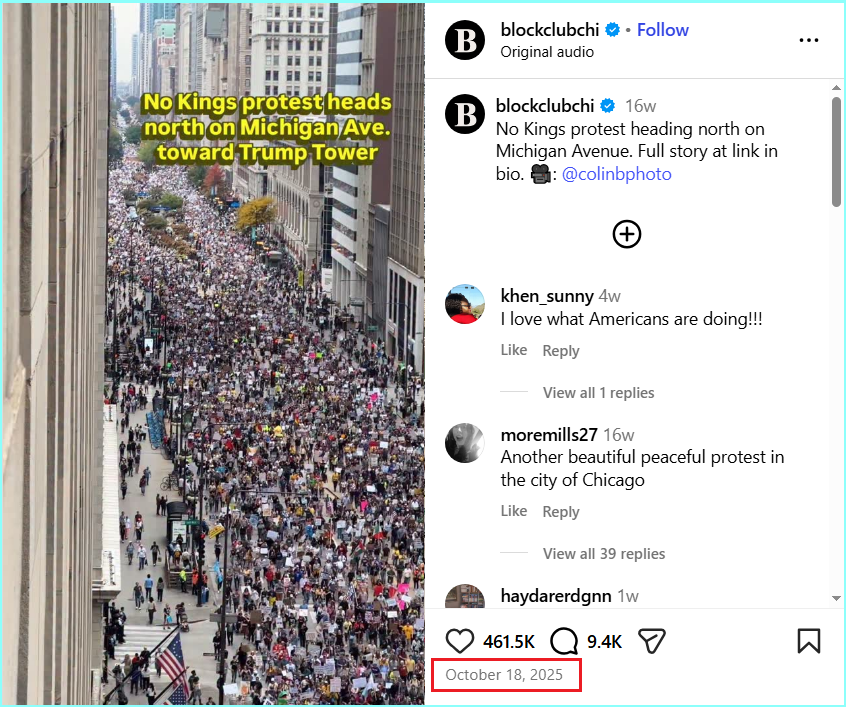The width and height of the screenshot is (846, 707).
Task: Click moremills27's profile avatar
Action: click(x=465, y=443)
